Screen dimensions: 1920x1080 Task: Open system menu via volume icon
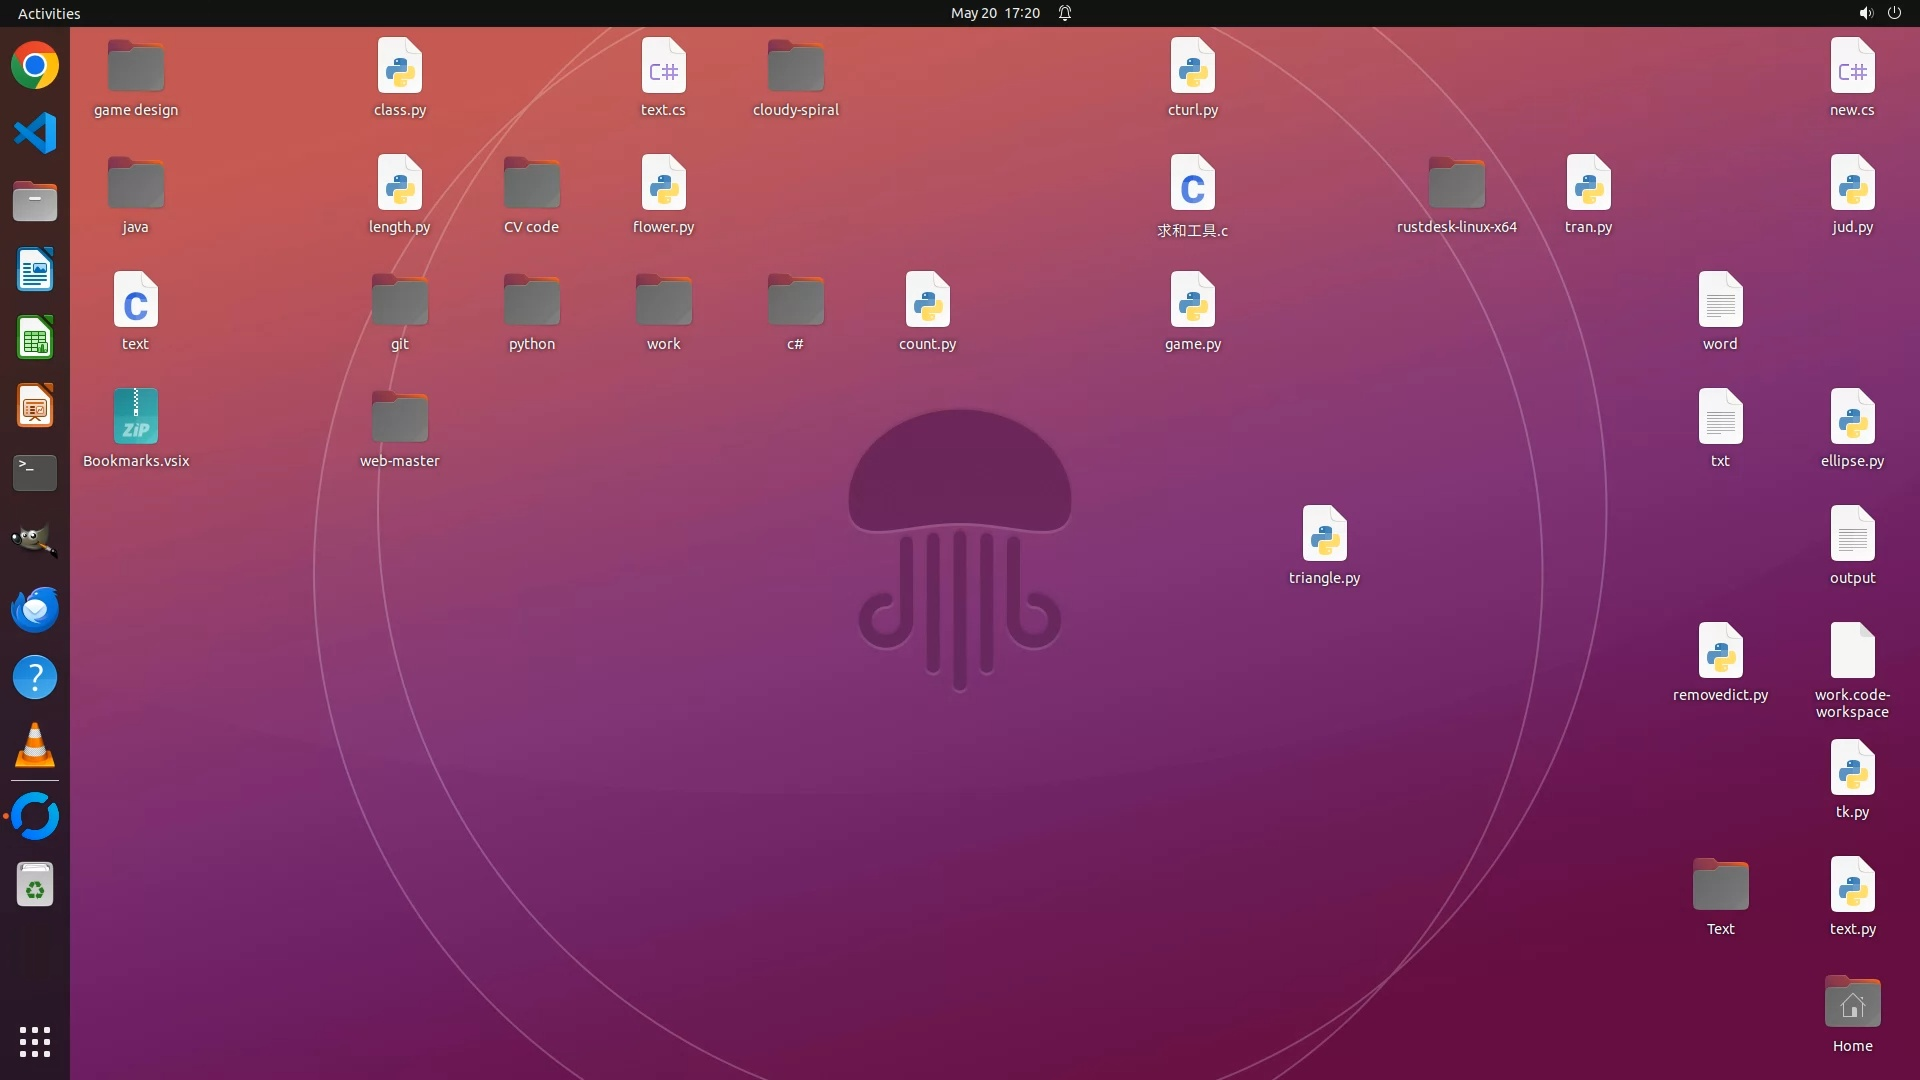(1865, 13)
